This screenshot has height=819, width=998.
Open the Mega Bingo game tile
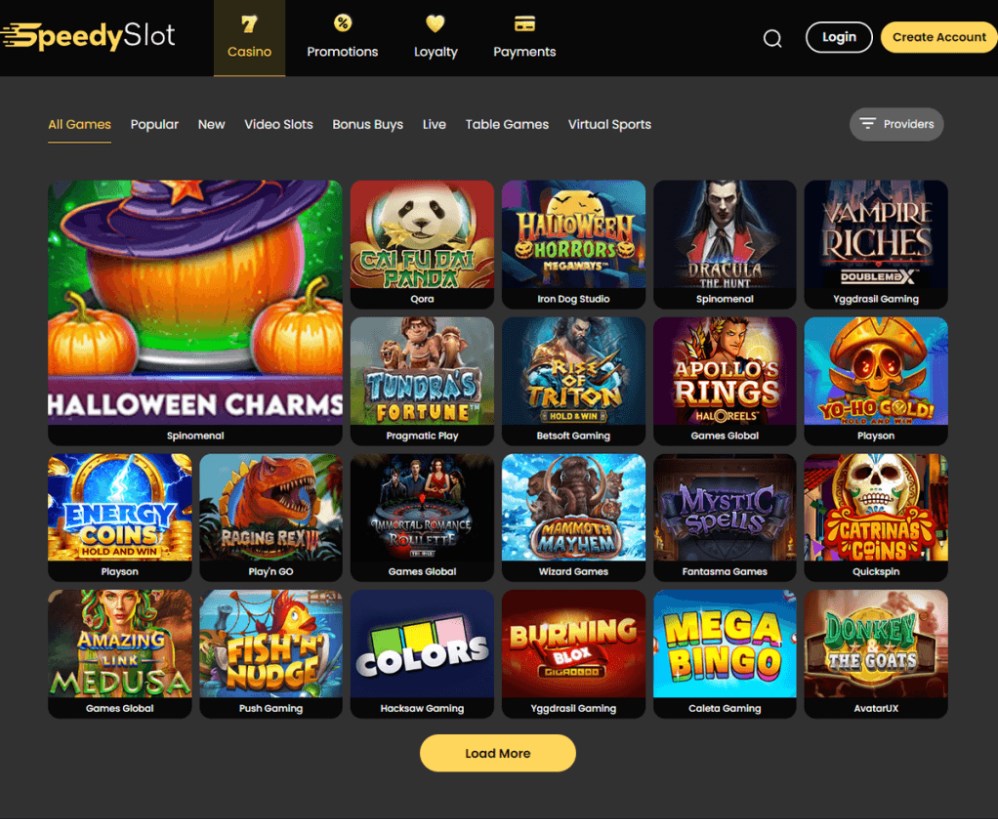tap(724, 654)
